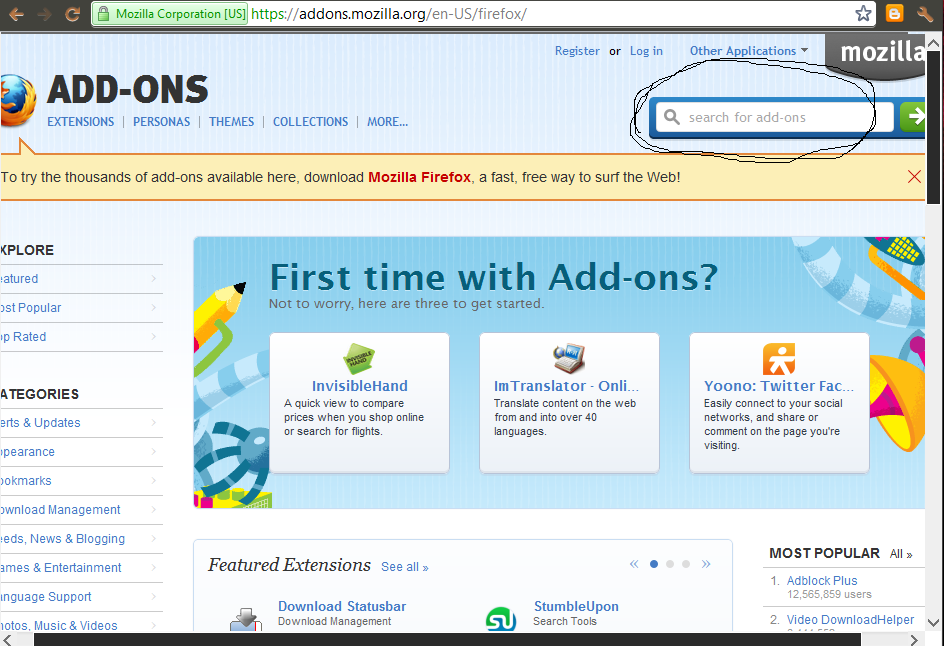Open the EXTENSIONS navigation tab
Screen dimensions: 944x646
click(81, 122)
